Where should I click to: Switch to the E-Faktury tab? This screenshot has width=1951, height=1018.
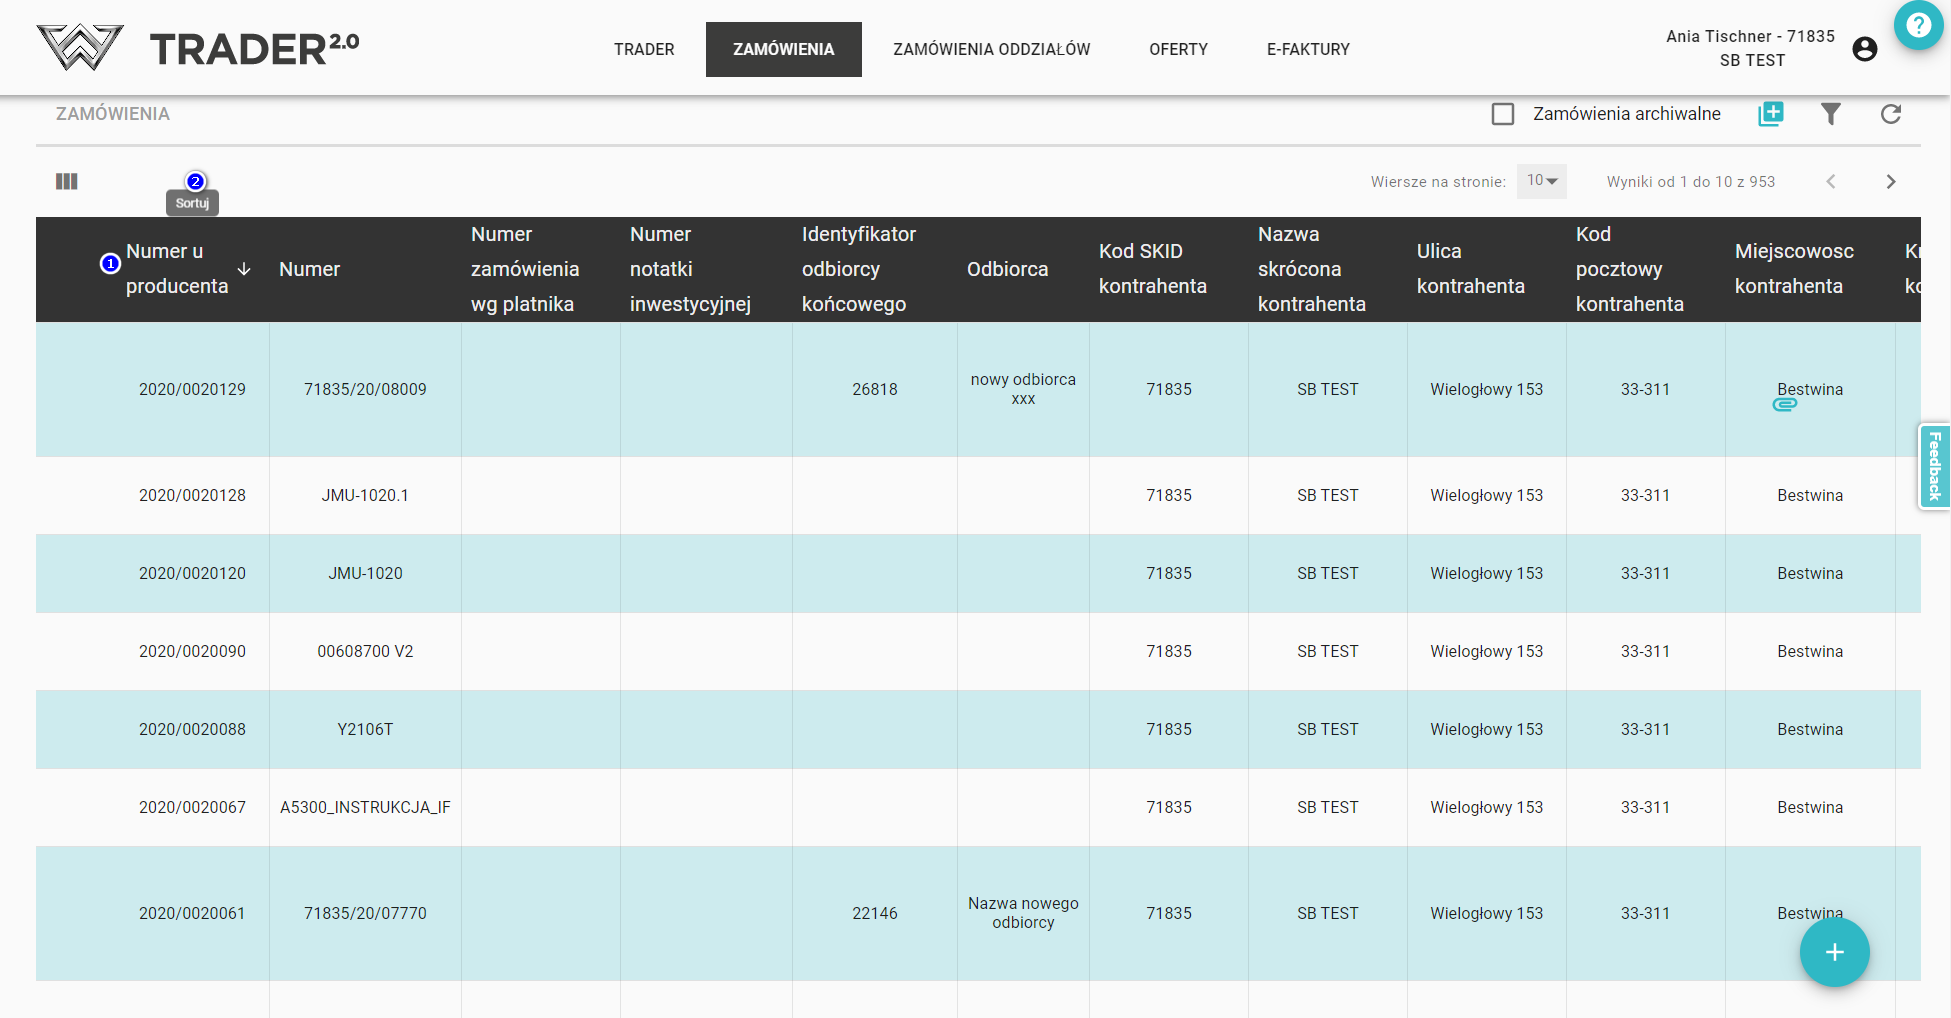point(1307,49)
